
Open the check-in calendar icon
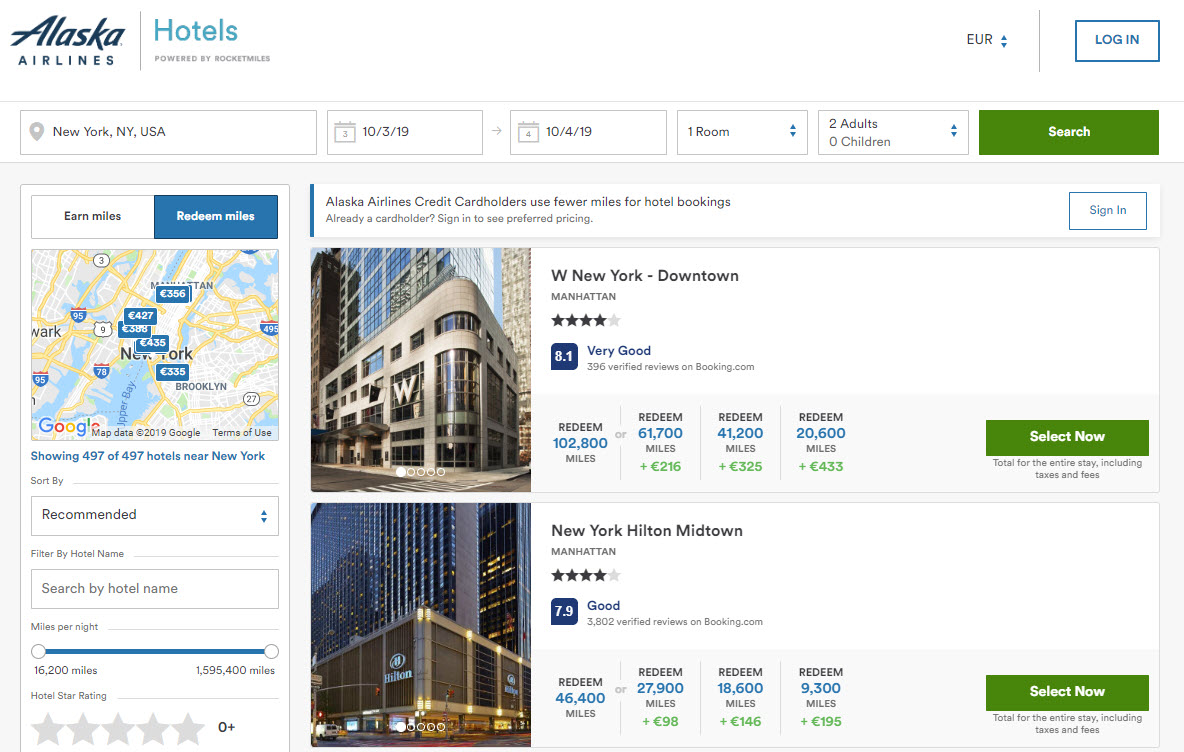344,132
